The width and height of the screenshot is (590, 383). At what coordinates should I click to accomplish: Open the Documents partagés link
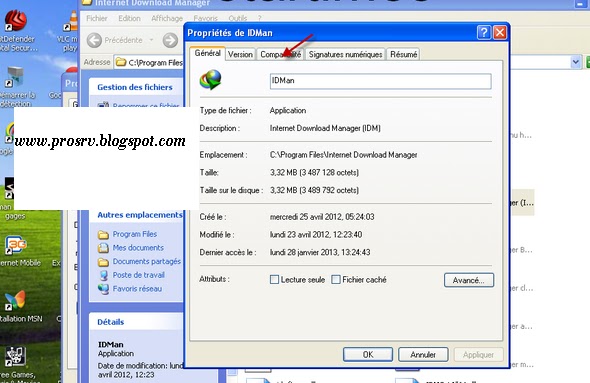pyautogui.click(x=147, y=261)
